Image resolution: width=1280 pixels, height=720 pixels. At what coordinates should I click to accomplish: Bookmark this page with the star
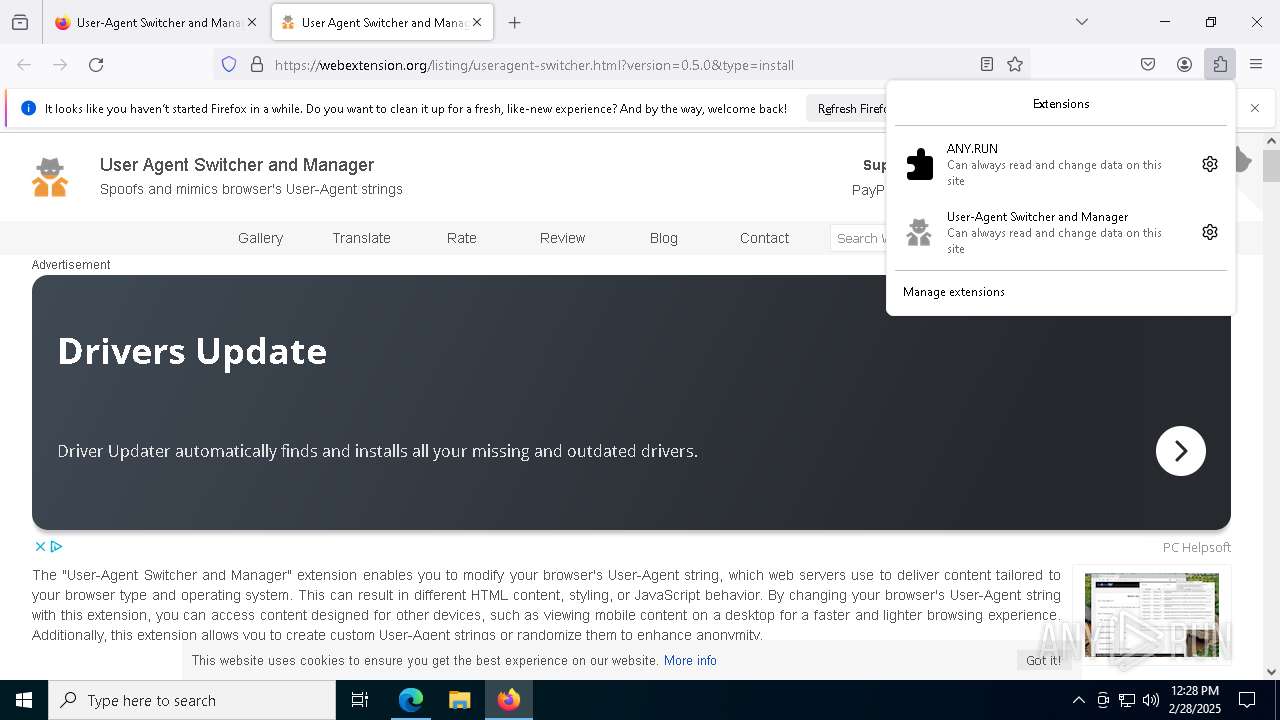point(1015,65)
